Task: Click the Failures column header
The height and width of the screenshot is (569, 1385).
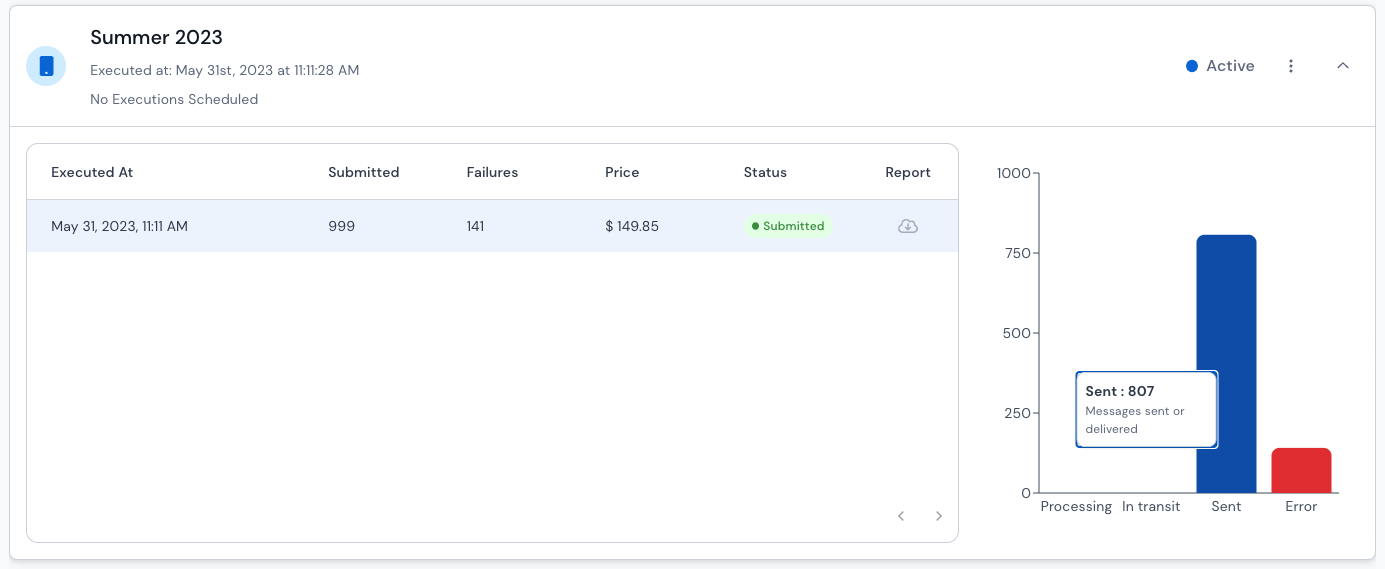Action: 492,172
